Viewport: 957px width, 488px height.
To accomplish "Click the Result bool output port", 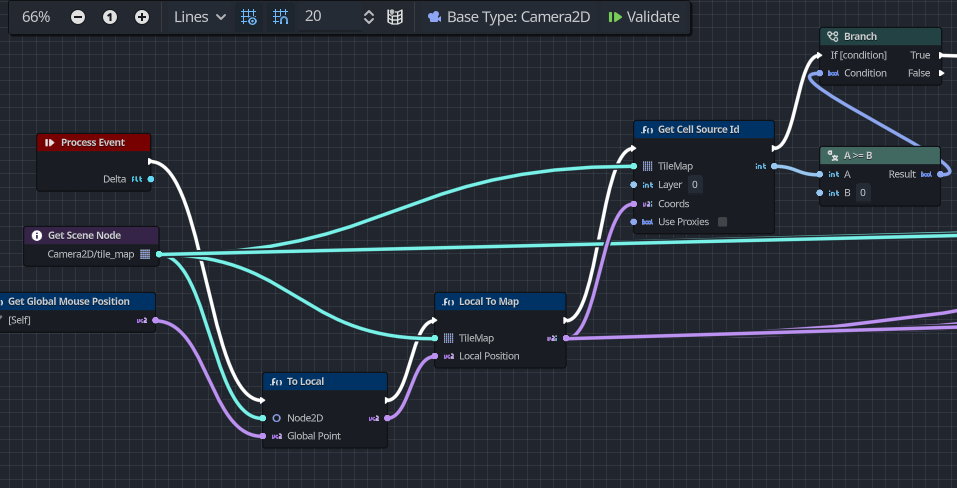I will pos(941,174).
